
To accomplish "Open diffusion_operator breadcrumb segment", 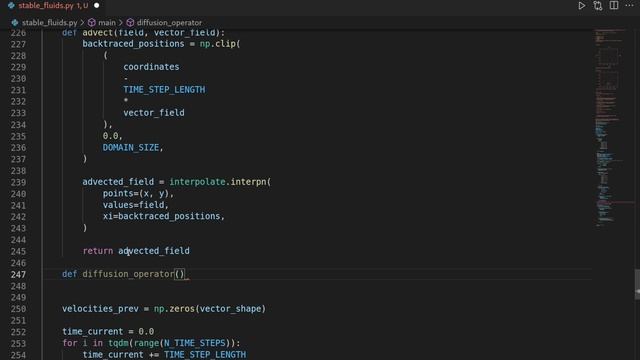I will [x=169, y=23].
